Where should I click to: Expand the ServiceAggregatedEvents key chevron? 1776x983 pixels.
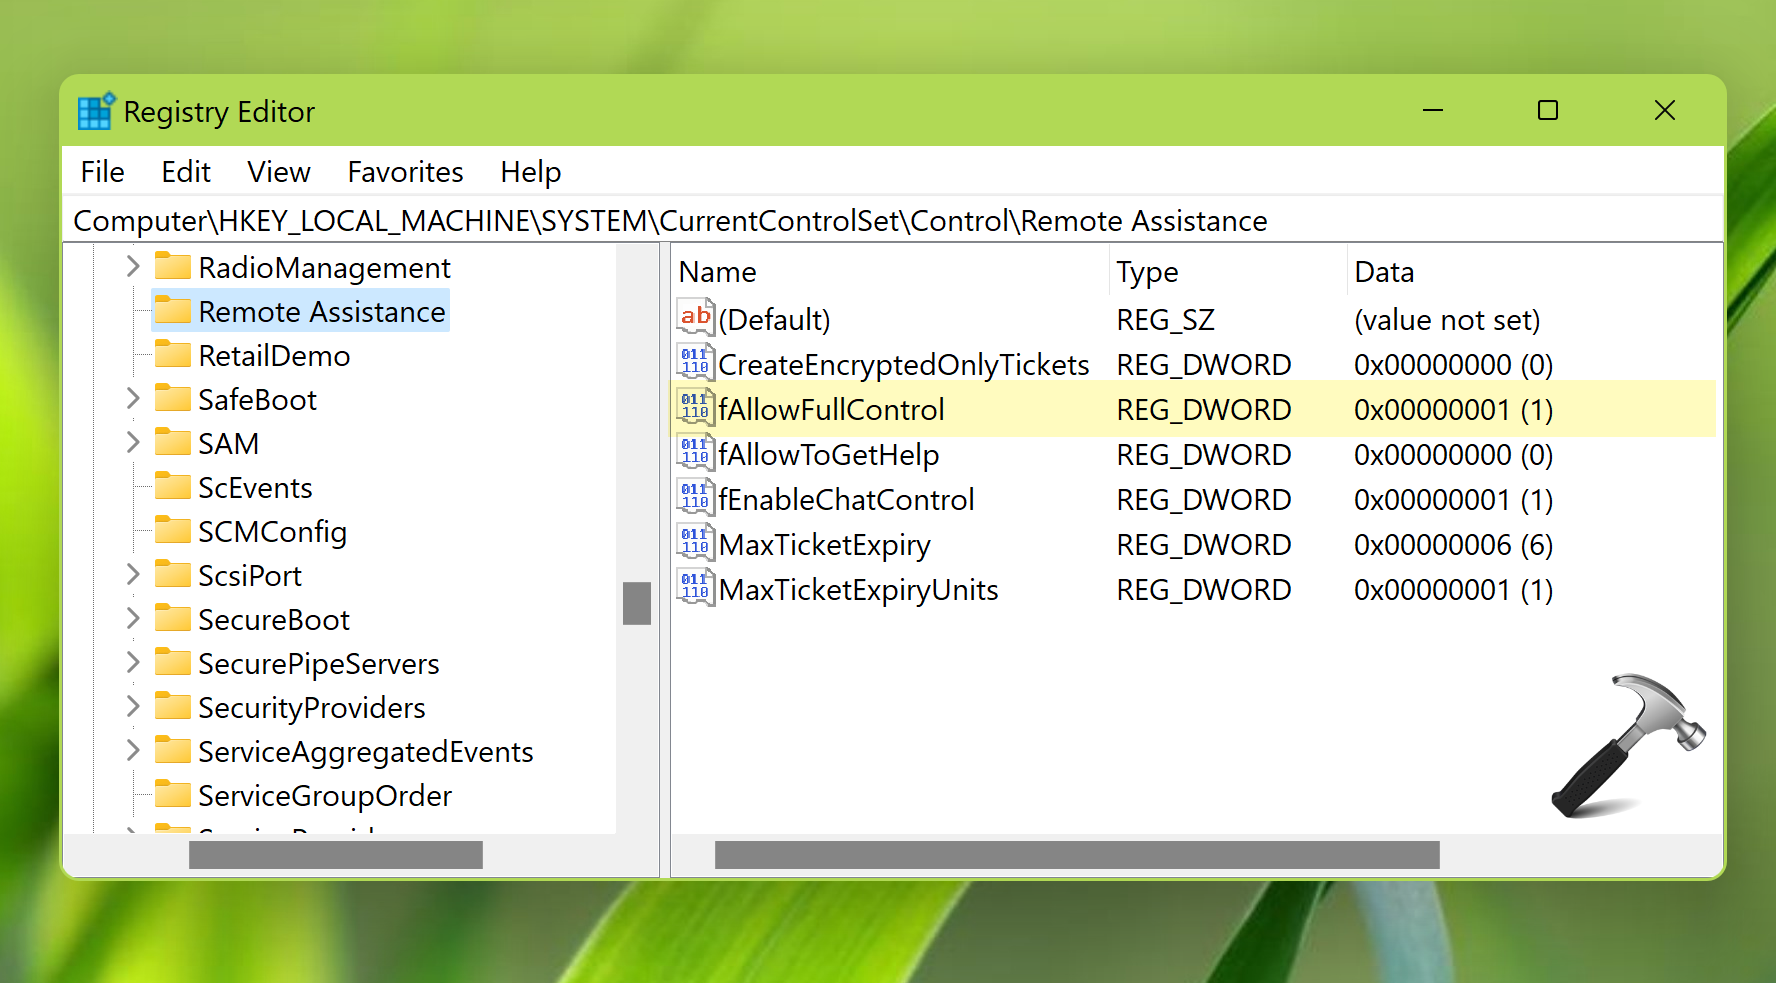133,751
